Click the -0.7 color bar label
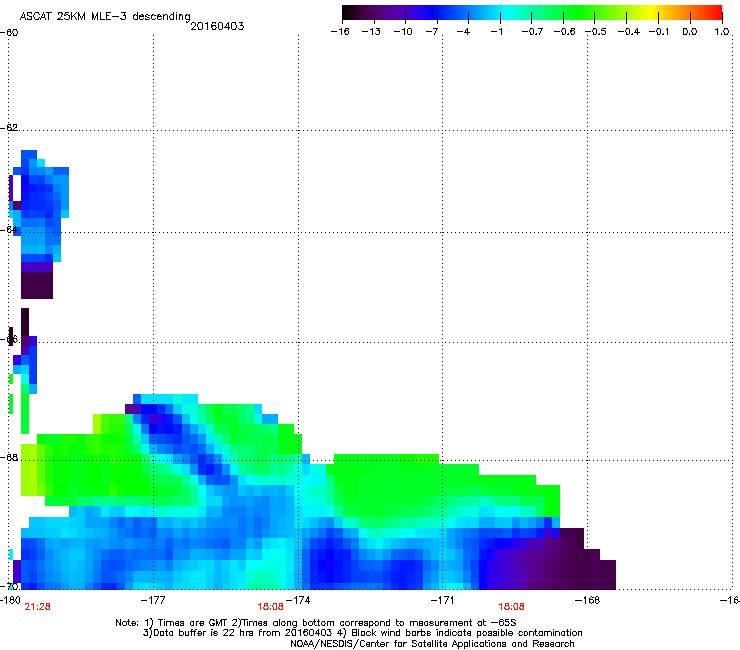 click(532, 32)
